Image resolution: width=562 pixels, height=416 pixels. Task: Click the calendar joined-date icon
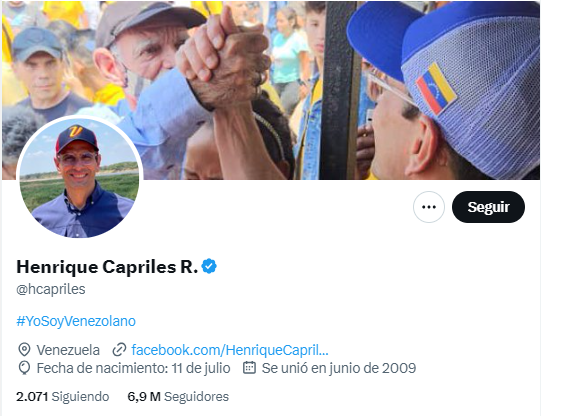pyautogui.click(x=249, y=368)
